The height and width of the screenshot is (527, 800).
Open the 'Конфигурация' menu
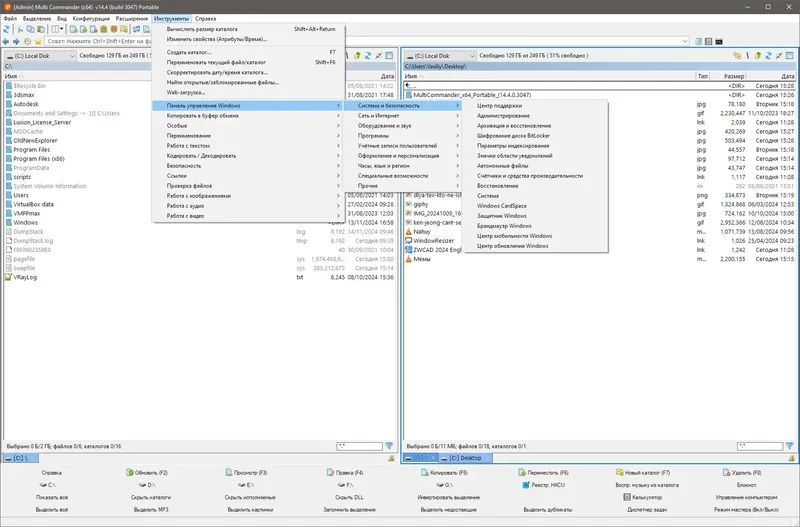tap(91, 18)
